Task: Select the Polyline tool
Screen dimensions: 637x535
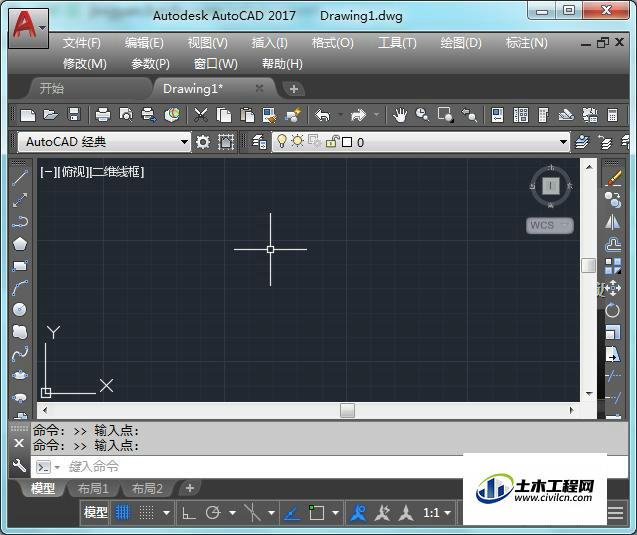Action: tap(20, 222)
